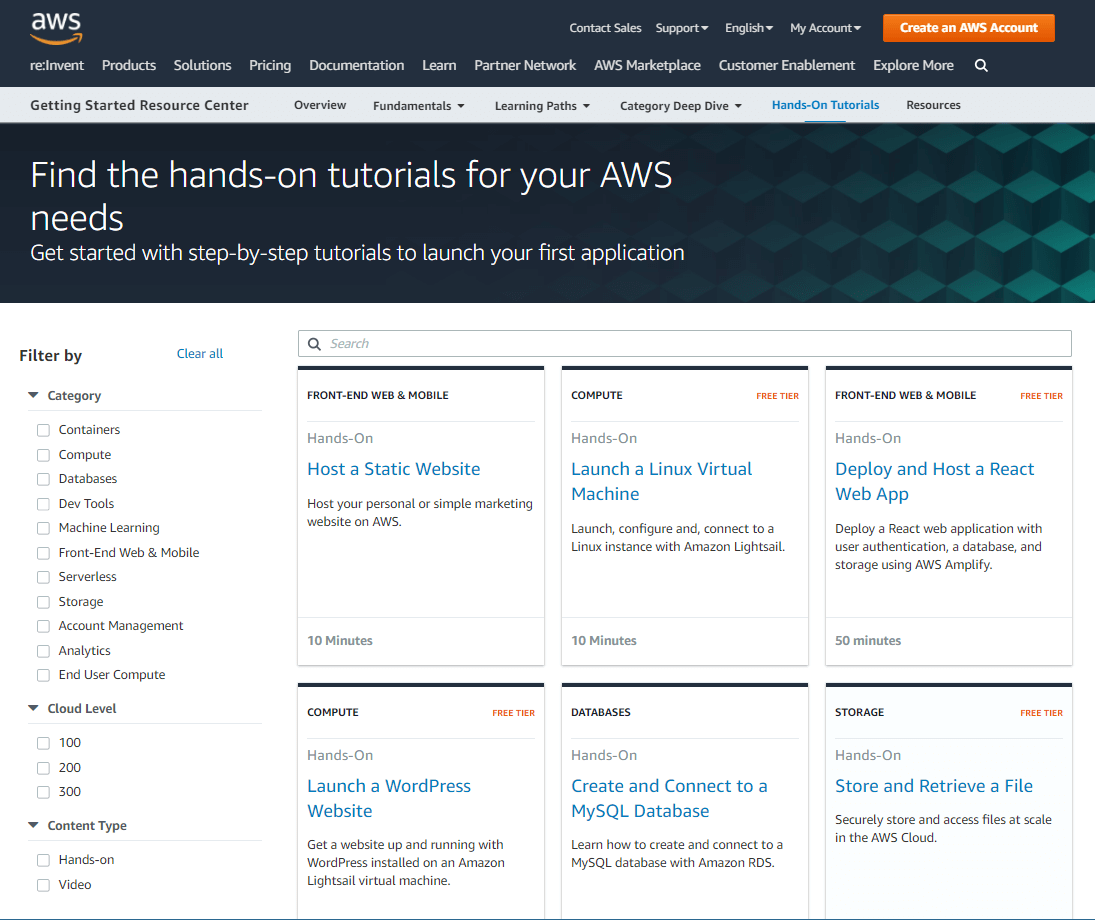
Task: Open the My Account dropdown
Action: click(825, 28)
